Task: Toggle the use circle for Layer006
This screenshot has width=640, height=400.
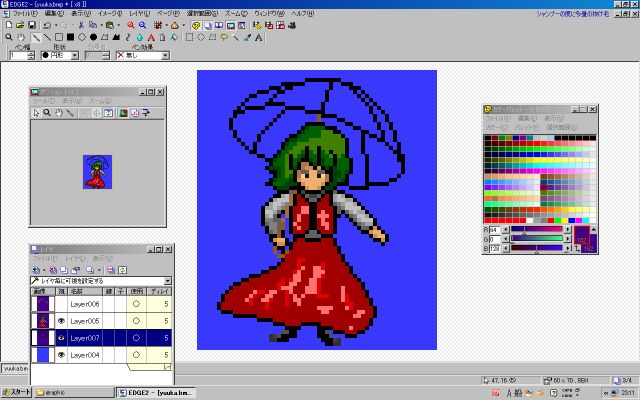Action: tap(136, 304)
